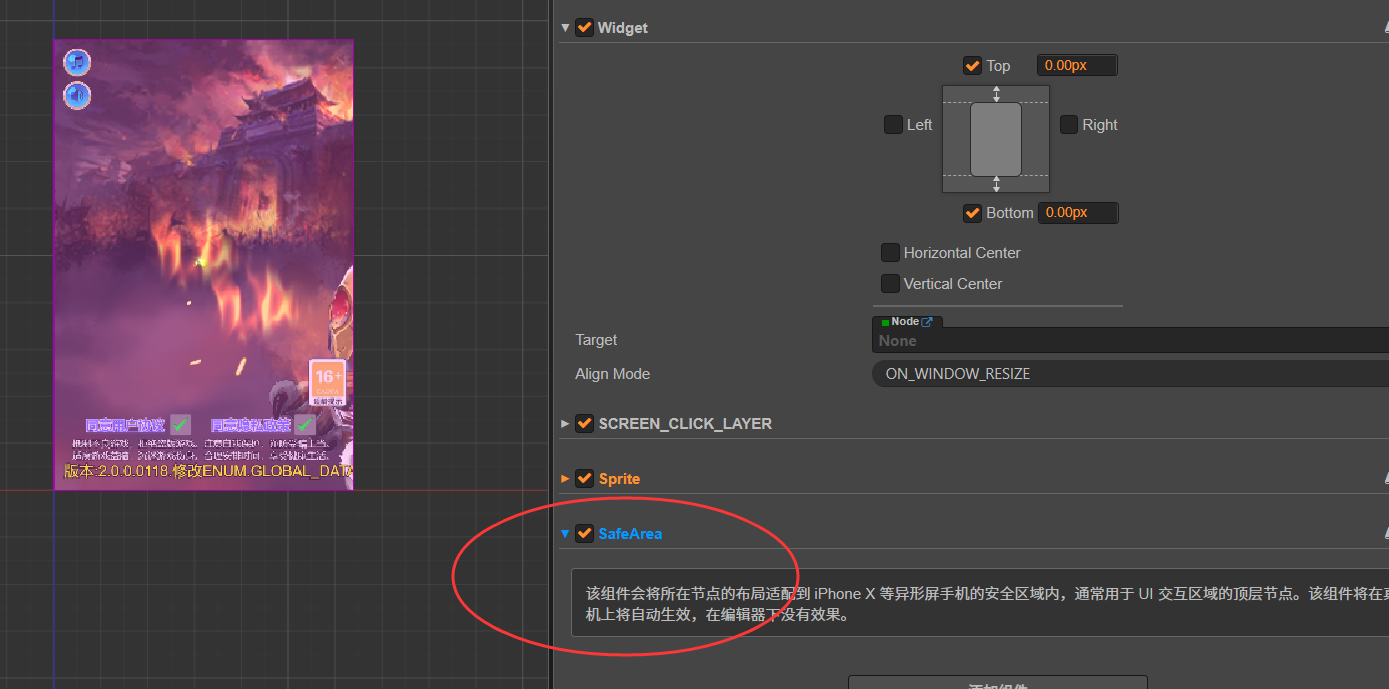
Task: Toggle the SafeArea component checkbox
Action: pyautogui.click(x=585, y=534)
